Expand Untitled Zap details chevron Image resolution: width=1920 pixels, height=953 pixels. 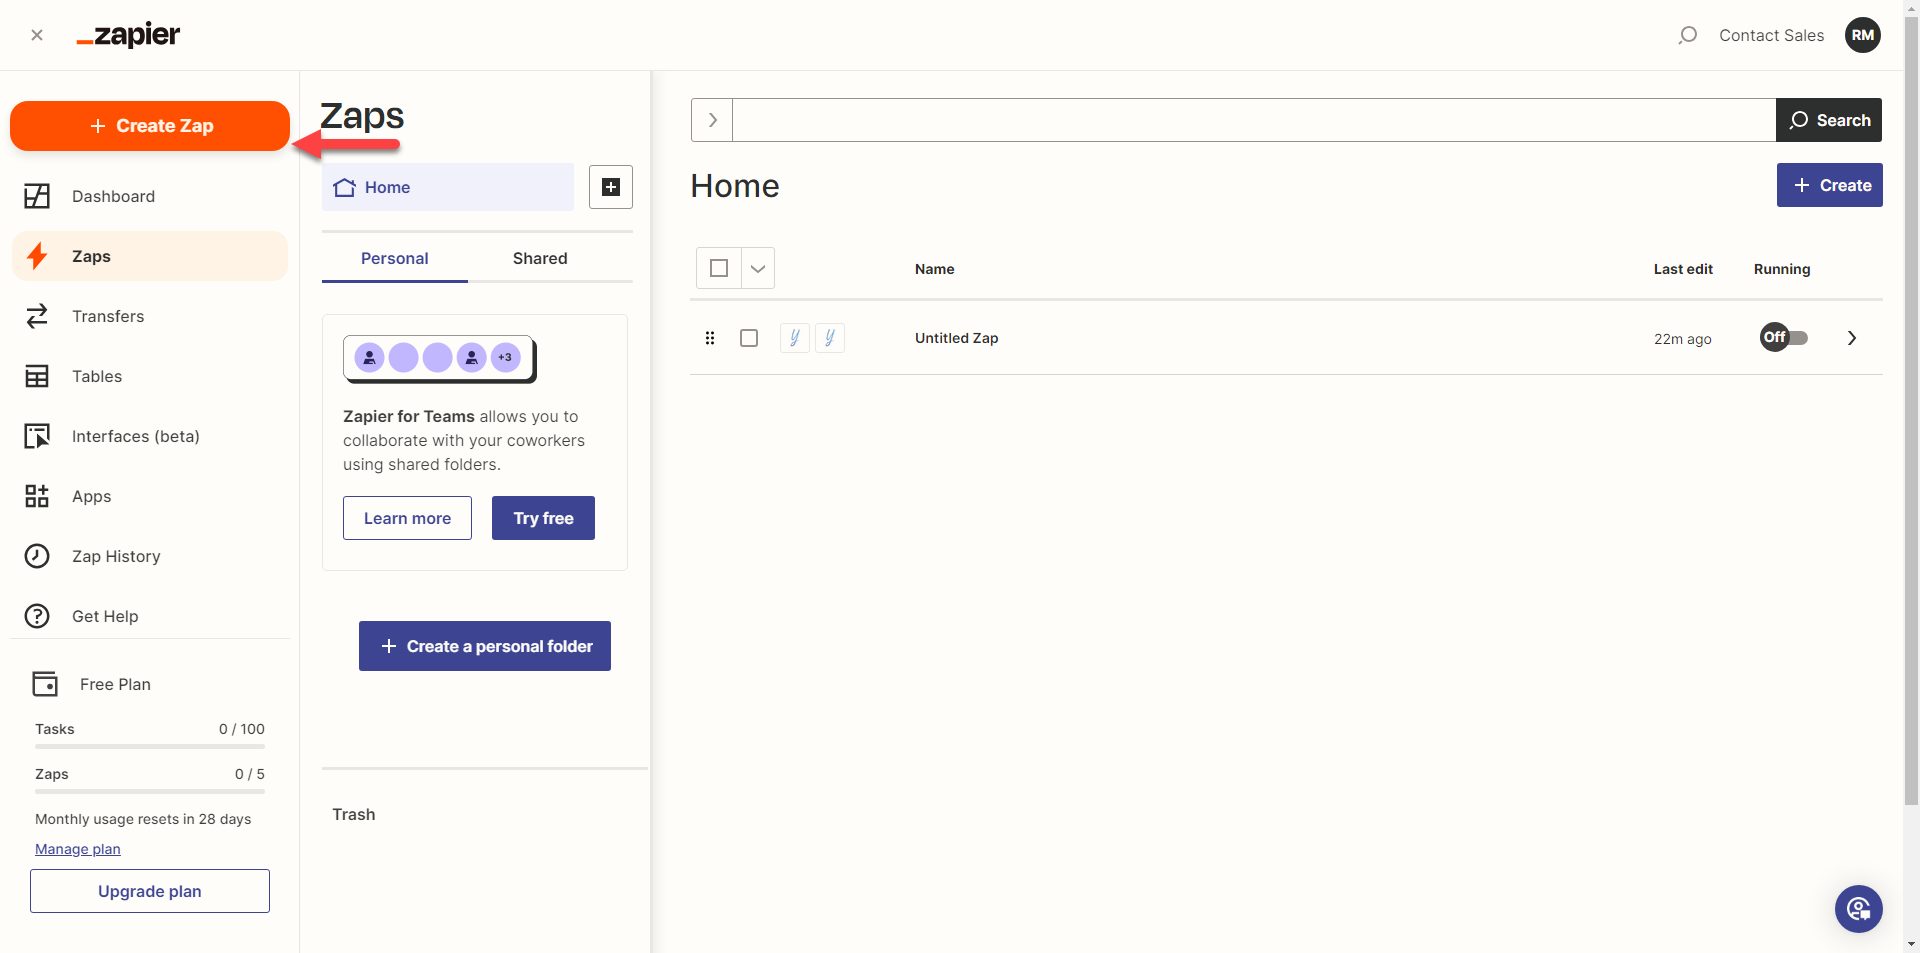(1852, 338)
